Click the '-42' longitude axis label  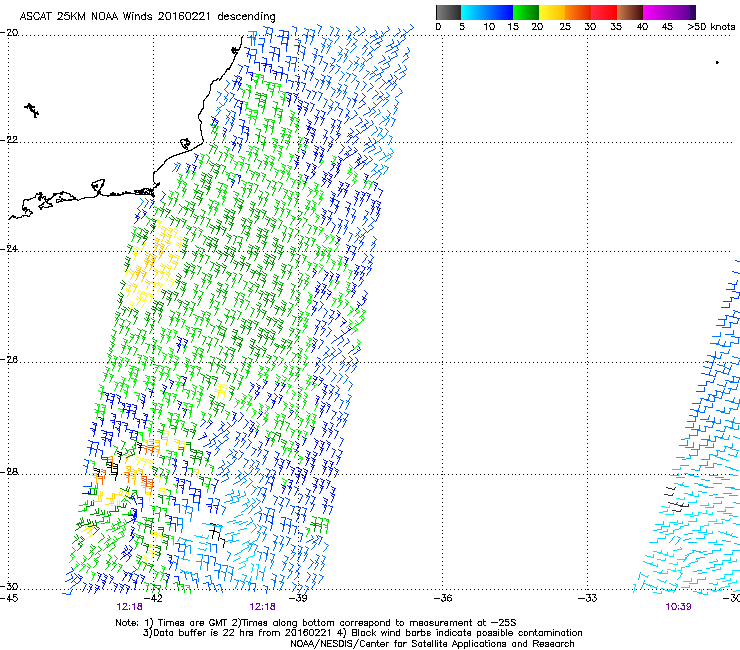coord(153,598)
